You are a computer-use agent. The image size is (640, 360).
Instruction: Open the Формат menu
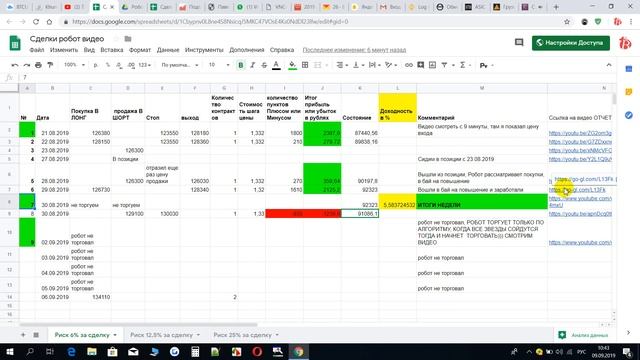[x=140, y=50]
